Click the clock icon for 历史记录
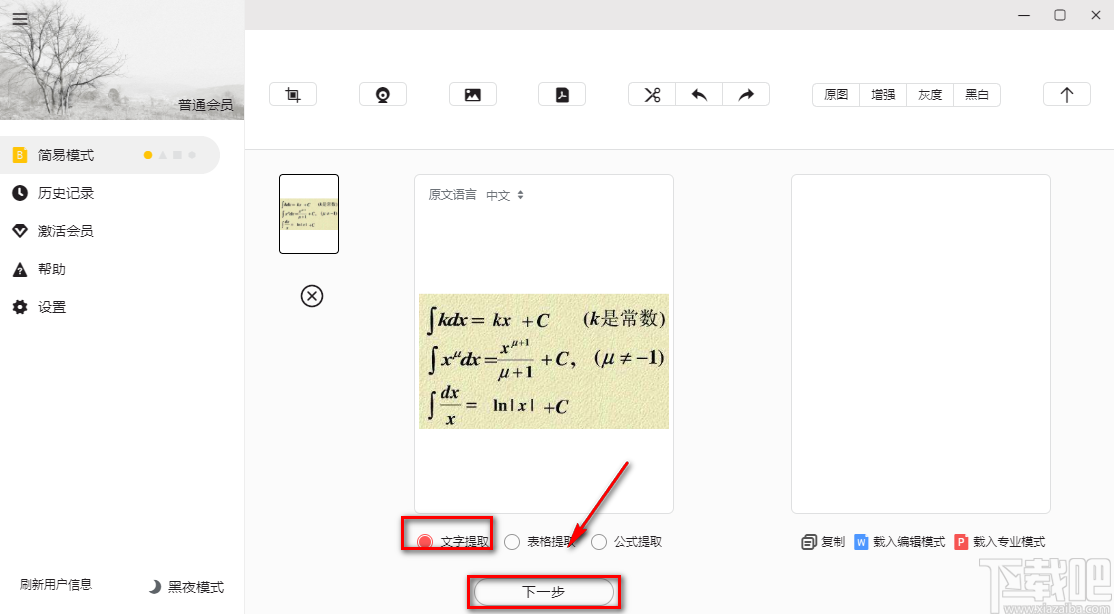1114x614 pixels. pos(20,193)
